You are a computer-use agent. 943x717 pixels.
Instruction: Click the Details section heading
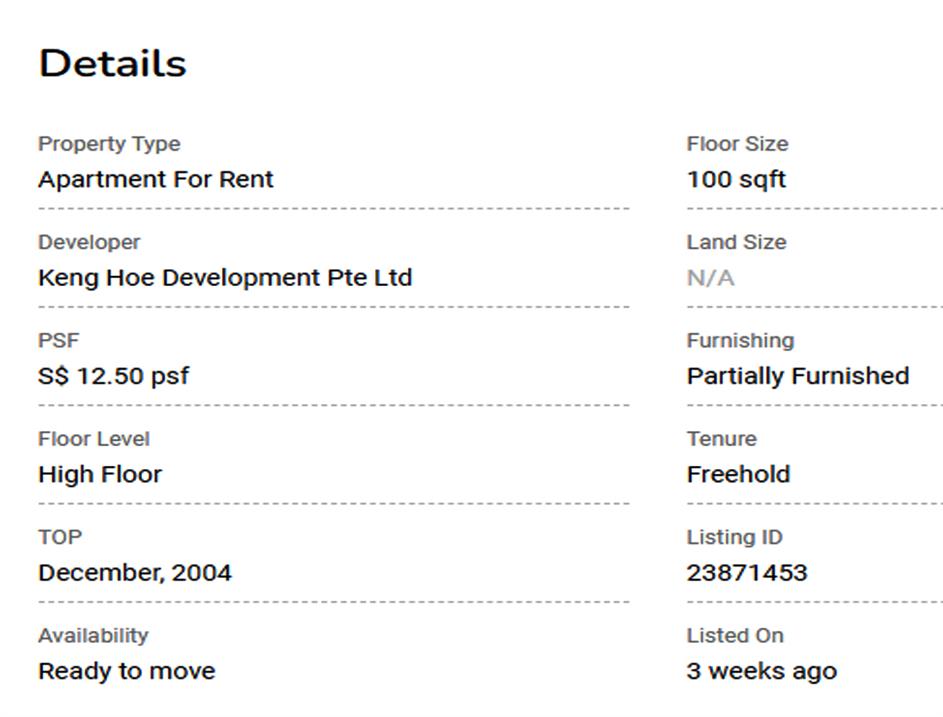112,64
